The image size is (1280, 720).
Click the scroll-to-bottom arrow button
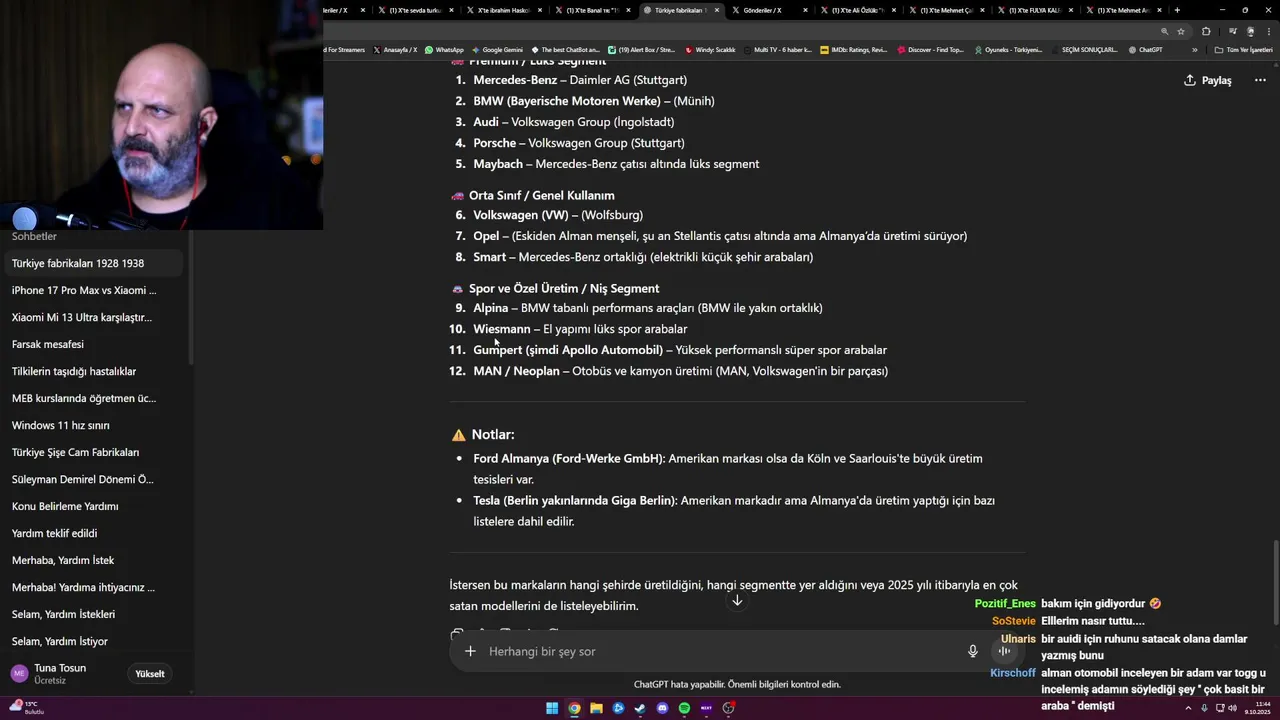(737, 600)
